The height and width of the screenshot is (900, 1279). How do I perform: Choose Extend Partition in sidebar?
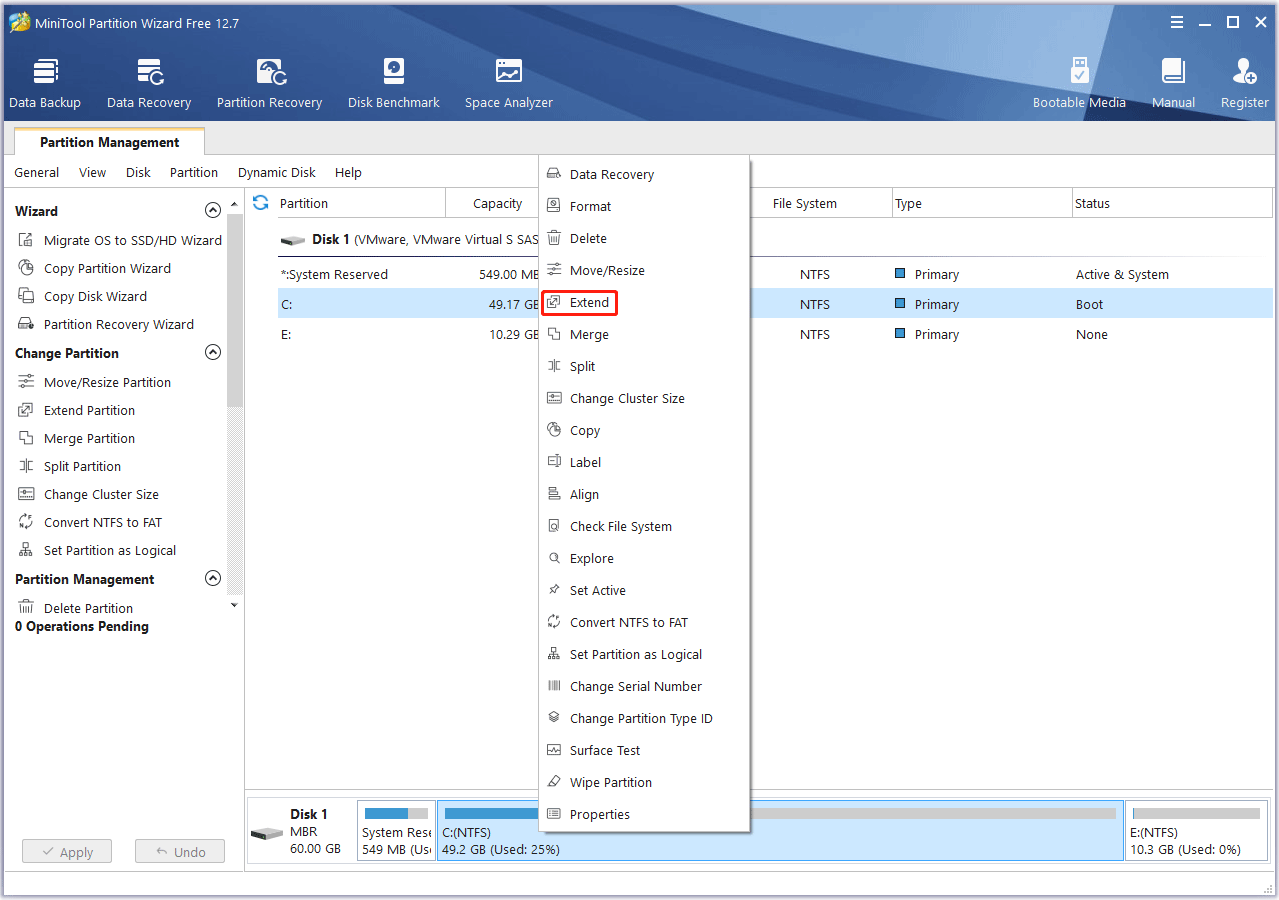tap(77, 410)
